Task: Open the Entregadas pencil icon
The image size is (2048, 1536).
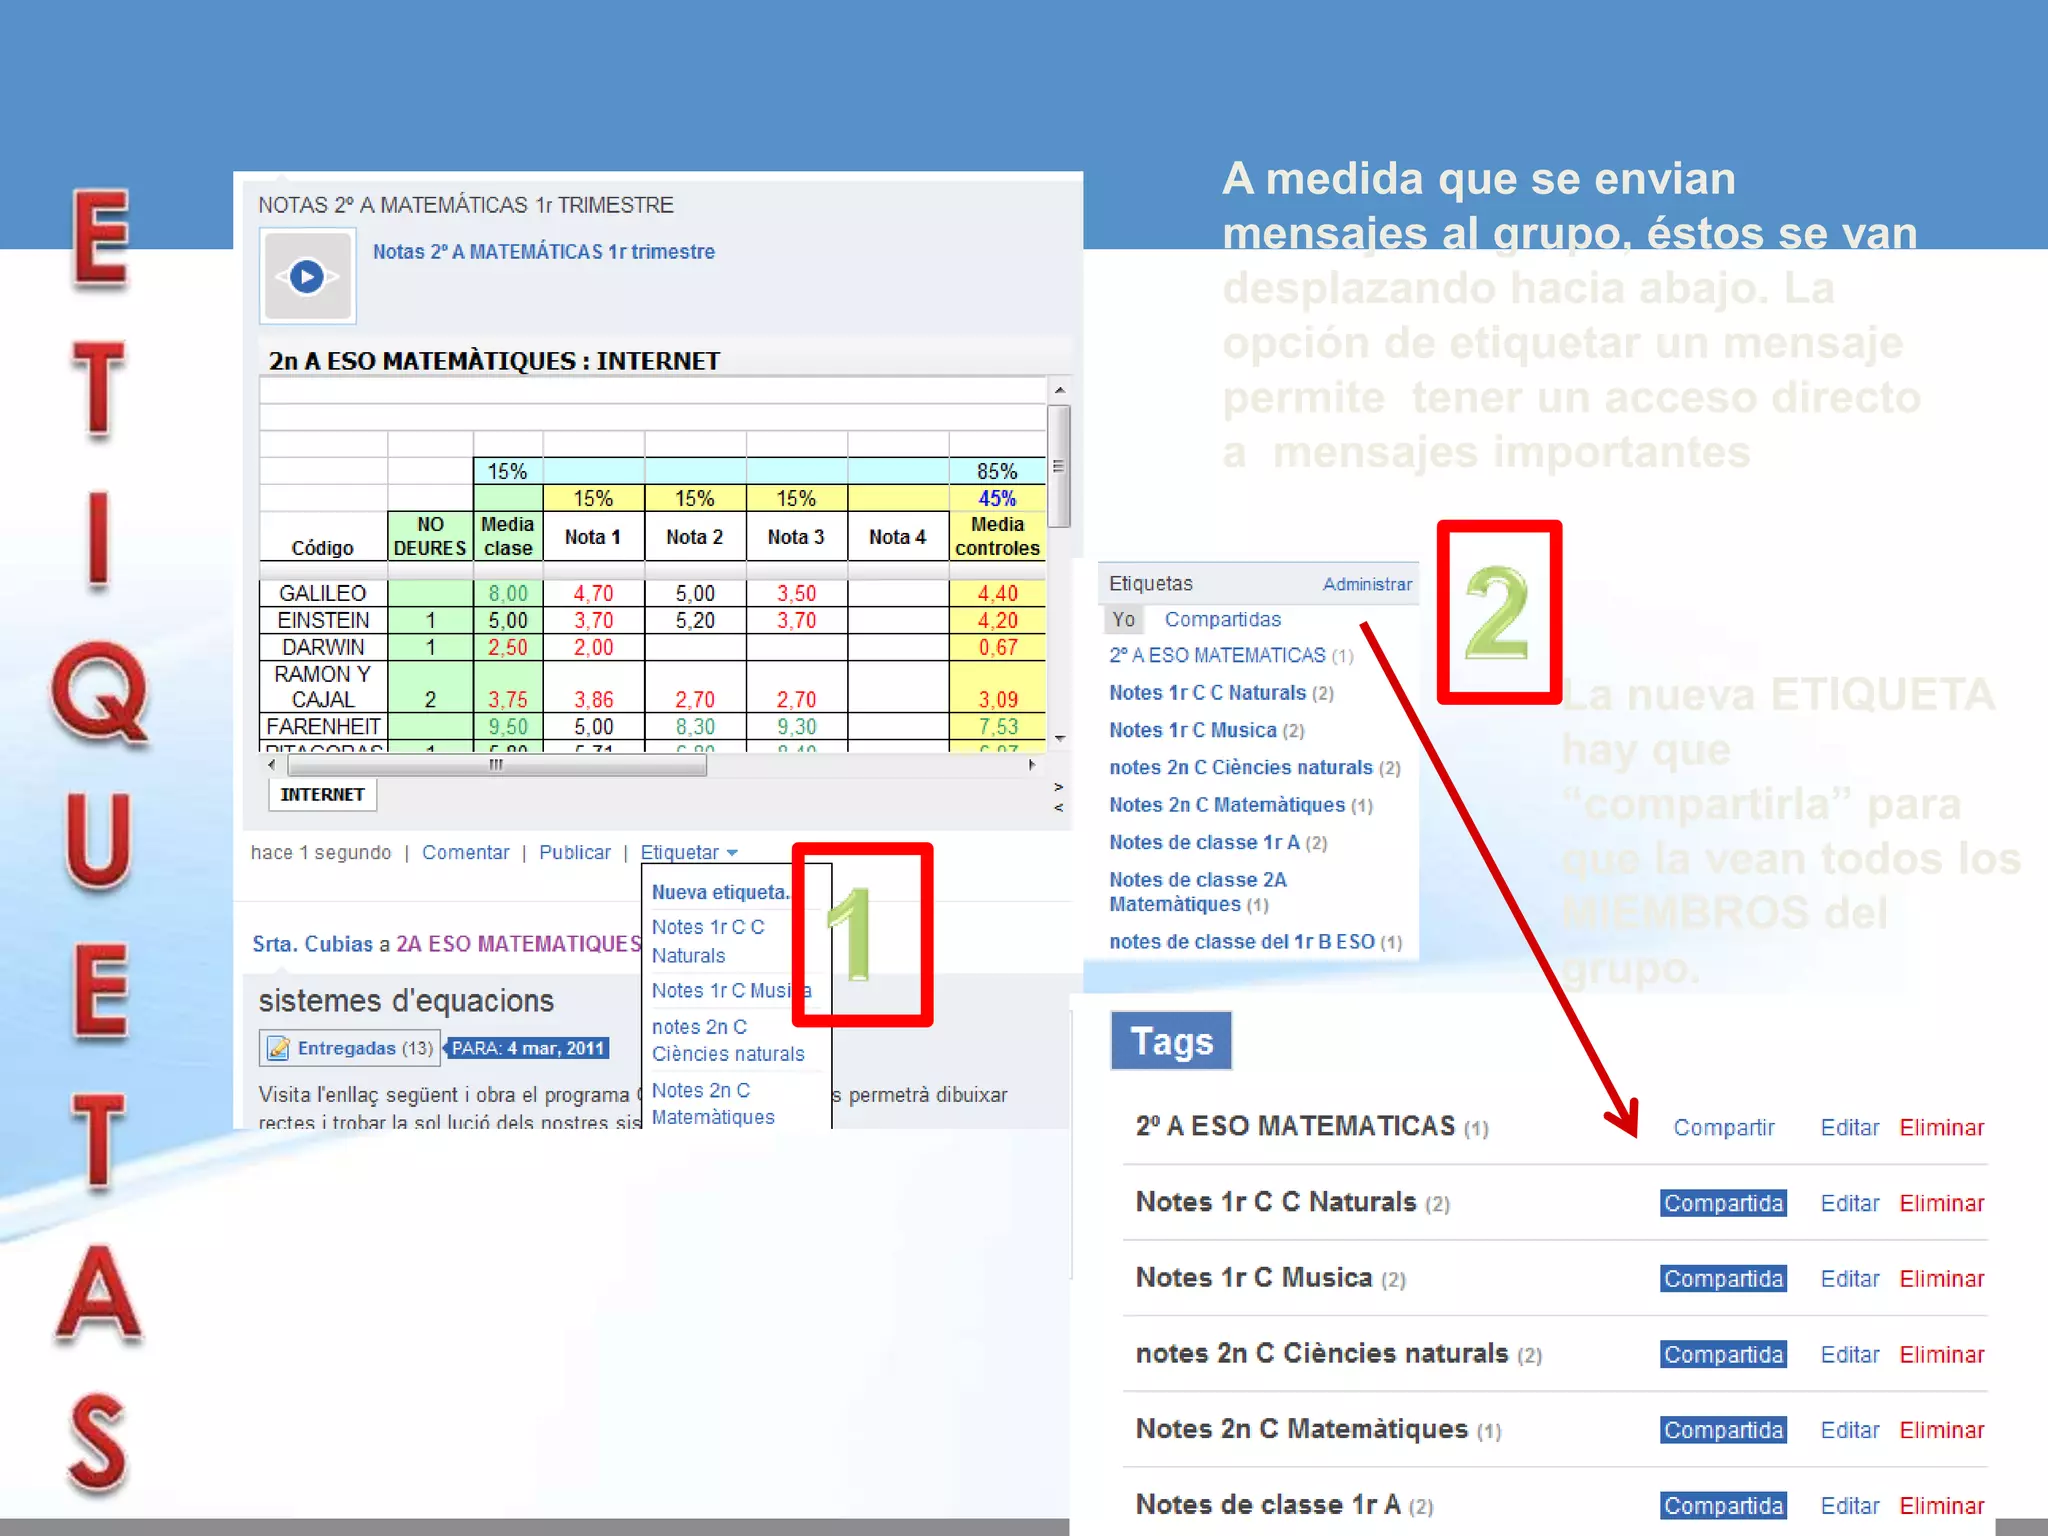Action: [278, 1048]
